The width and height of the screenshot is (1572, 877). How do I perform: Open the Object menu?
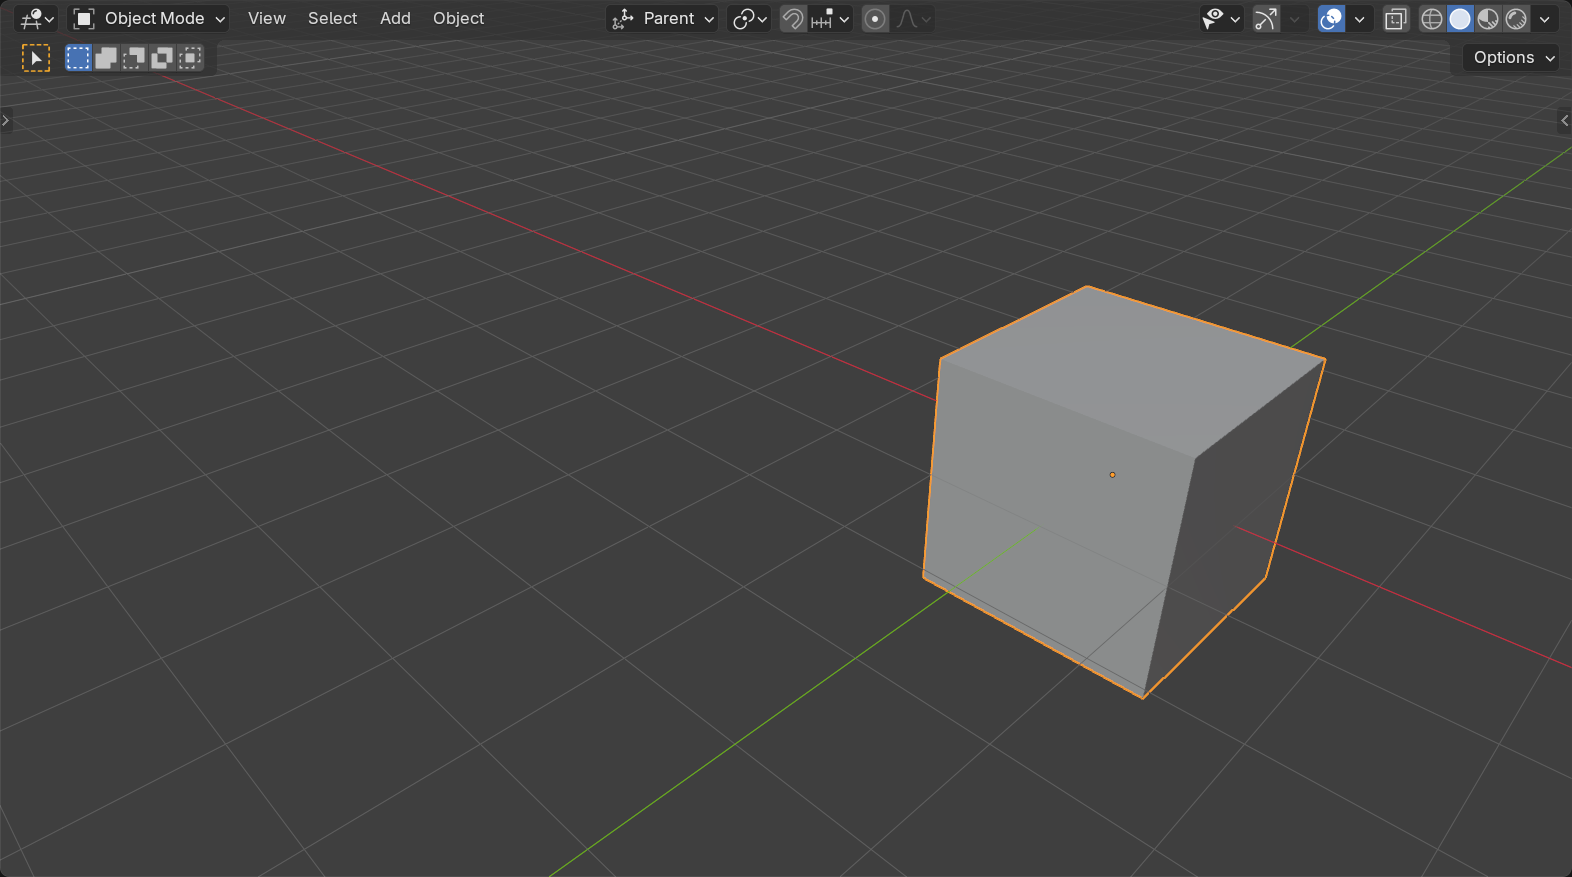click(x=458, y=18)
